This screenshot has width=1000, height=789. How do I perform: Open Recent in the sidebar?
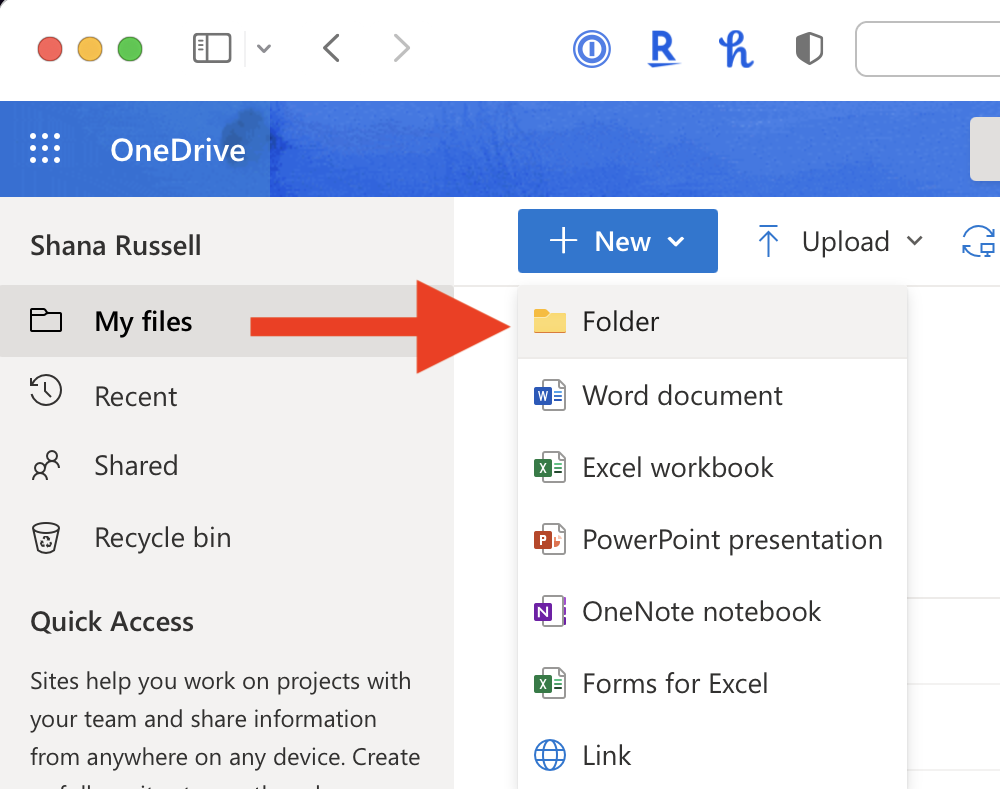coord(226,396)
